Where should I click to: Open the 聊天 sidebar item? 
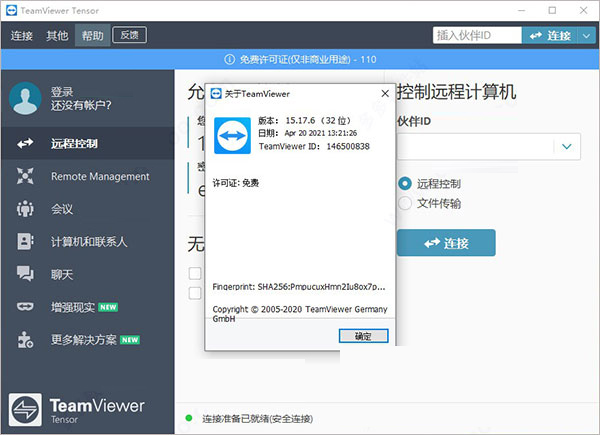(x=88, y=274)
